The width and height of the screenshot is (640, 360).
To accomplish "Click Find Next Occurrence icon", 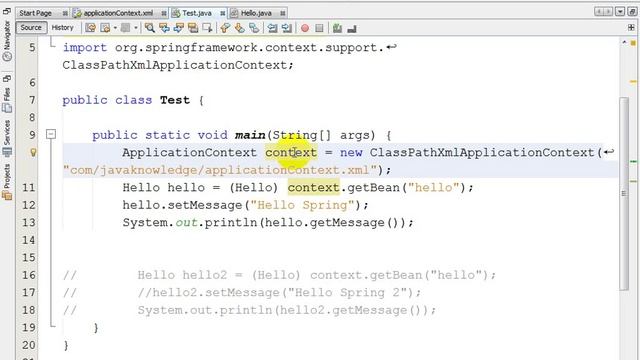I will click(x=178, y=28).
